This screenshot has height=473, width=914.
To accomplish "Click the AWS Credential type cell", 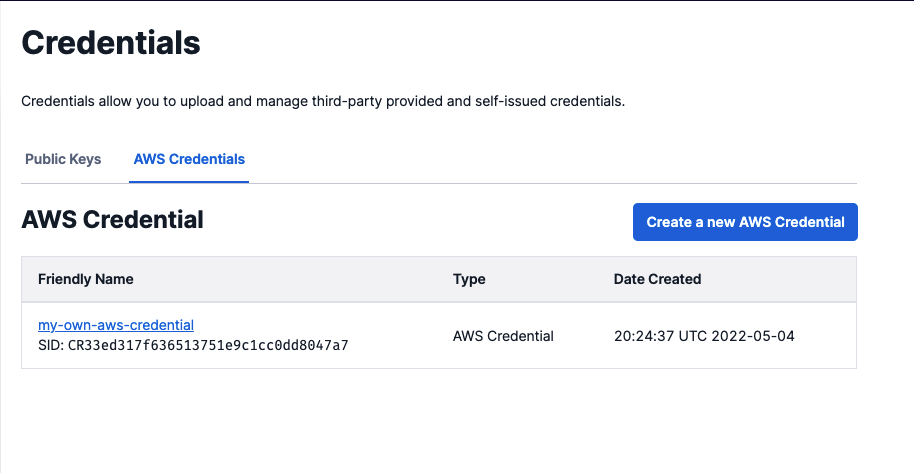I will (503, 336).
